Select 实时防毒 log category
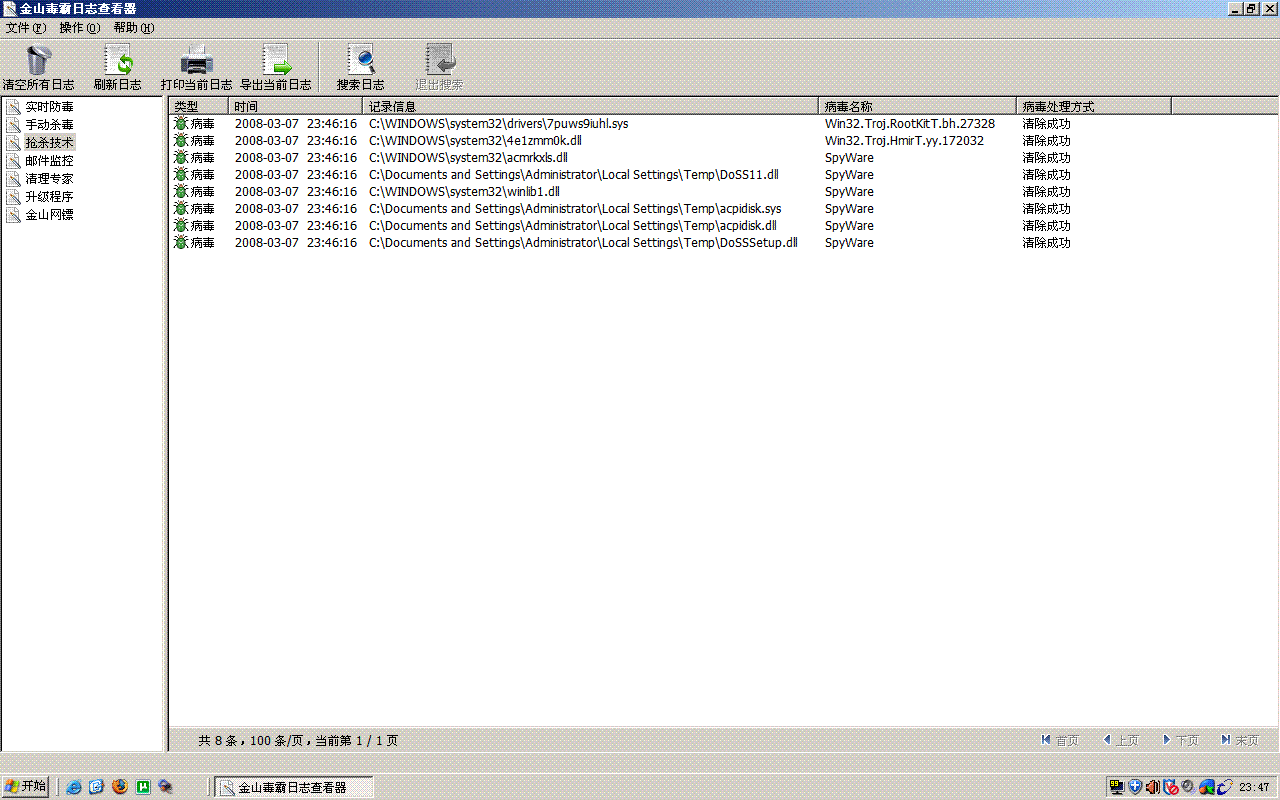This screenshot has width=1280, height=800. point(49,107)
